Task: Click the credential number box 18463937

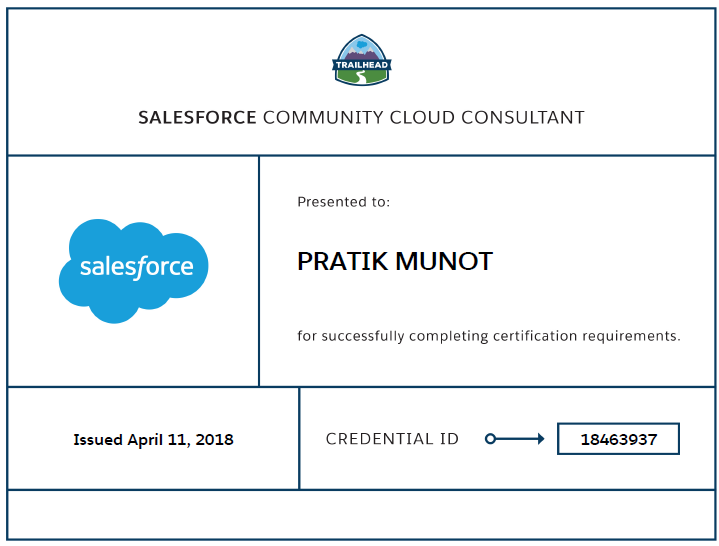Action: (x=618, y=439)
